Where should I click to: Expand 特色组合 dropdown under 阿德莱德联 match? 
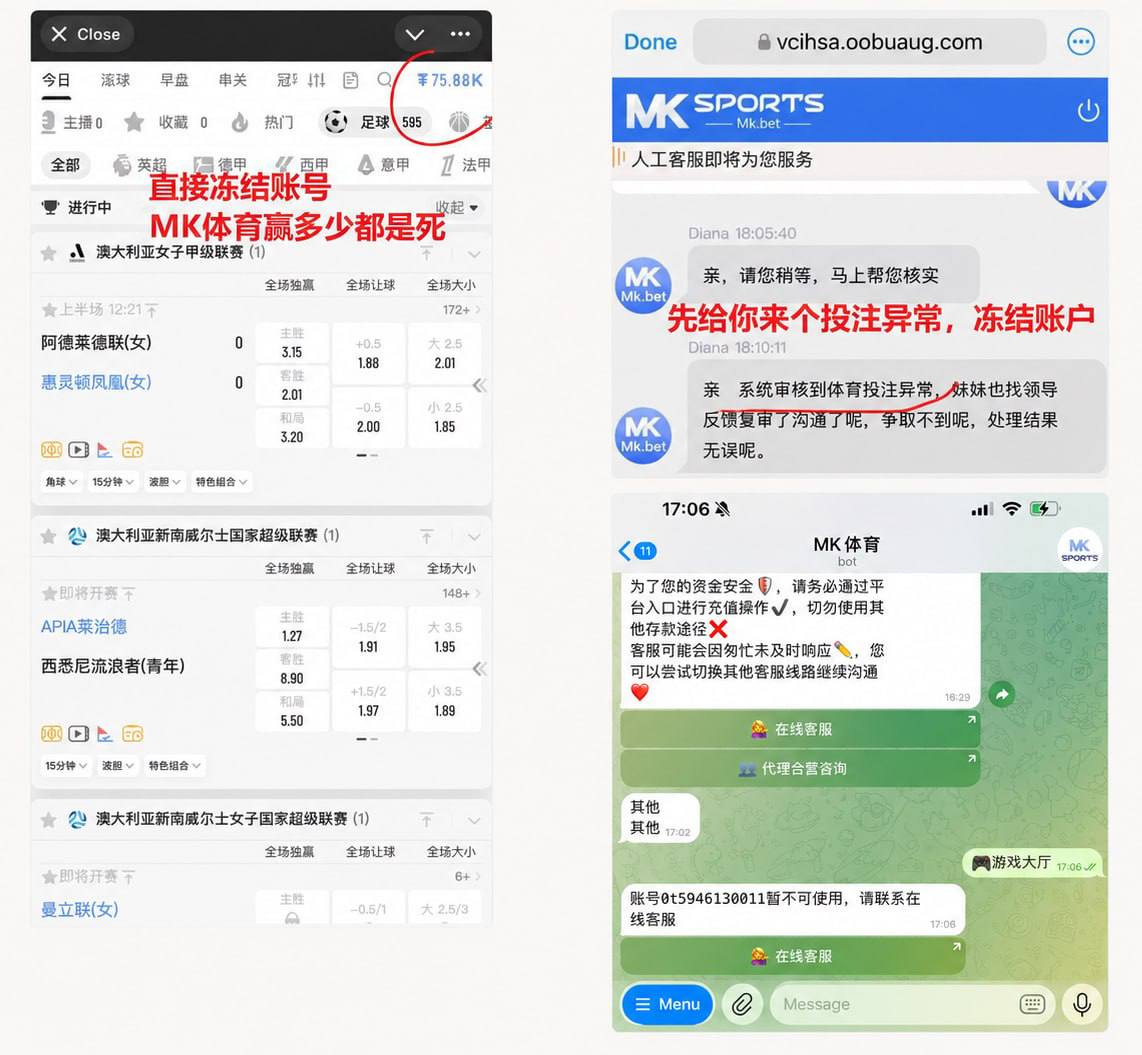[221, 482]
